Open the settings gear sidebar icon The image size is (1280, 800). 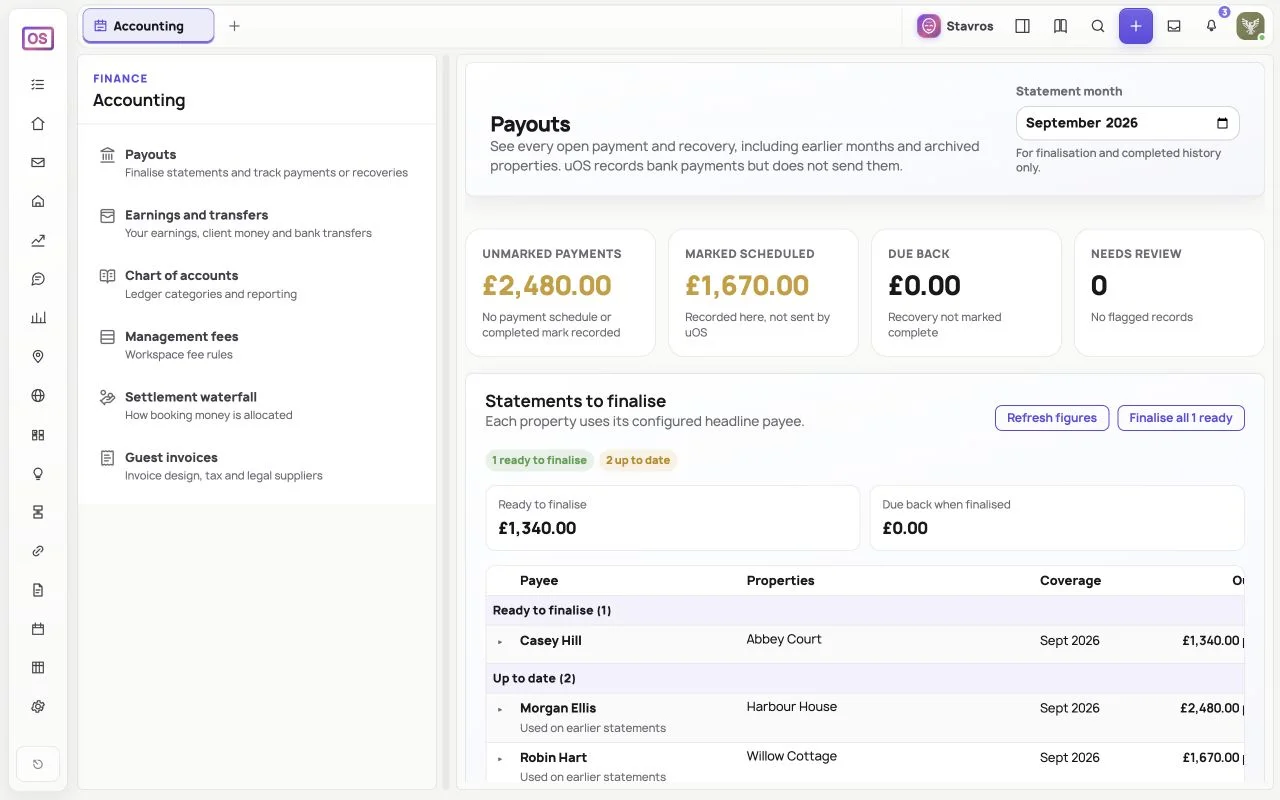[x=38, y=706]
